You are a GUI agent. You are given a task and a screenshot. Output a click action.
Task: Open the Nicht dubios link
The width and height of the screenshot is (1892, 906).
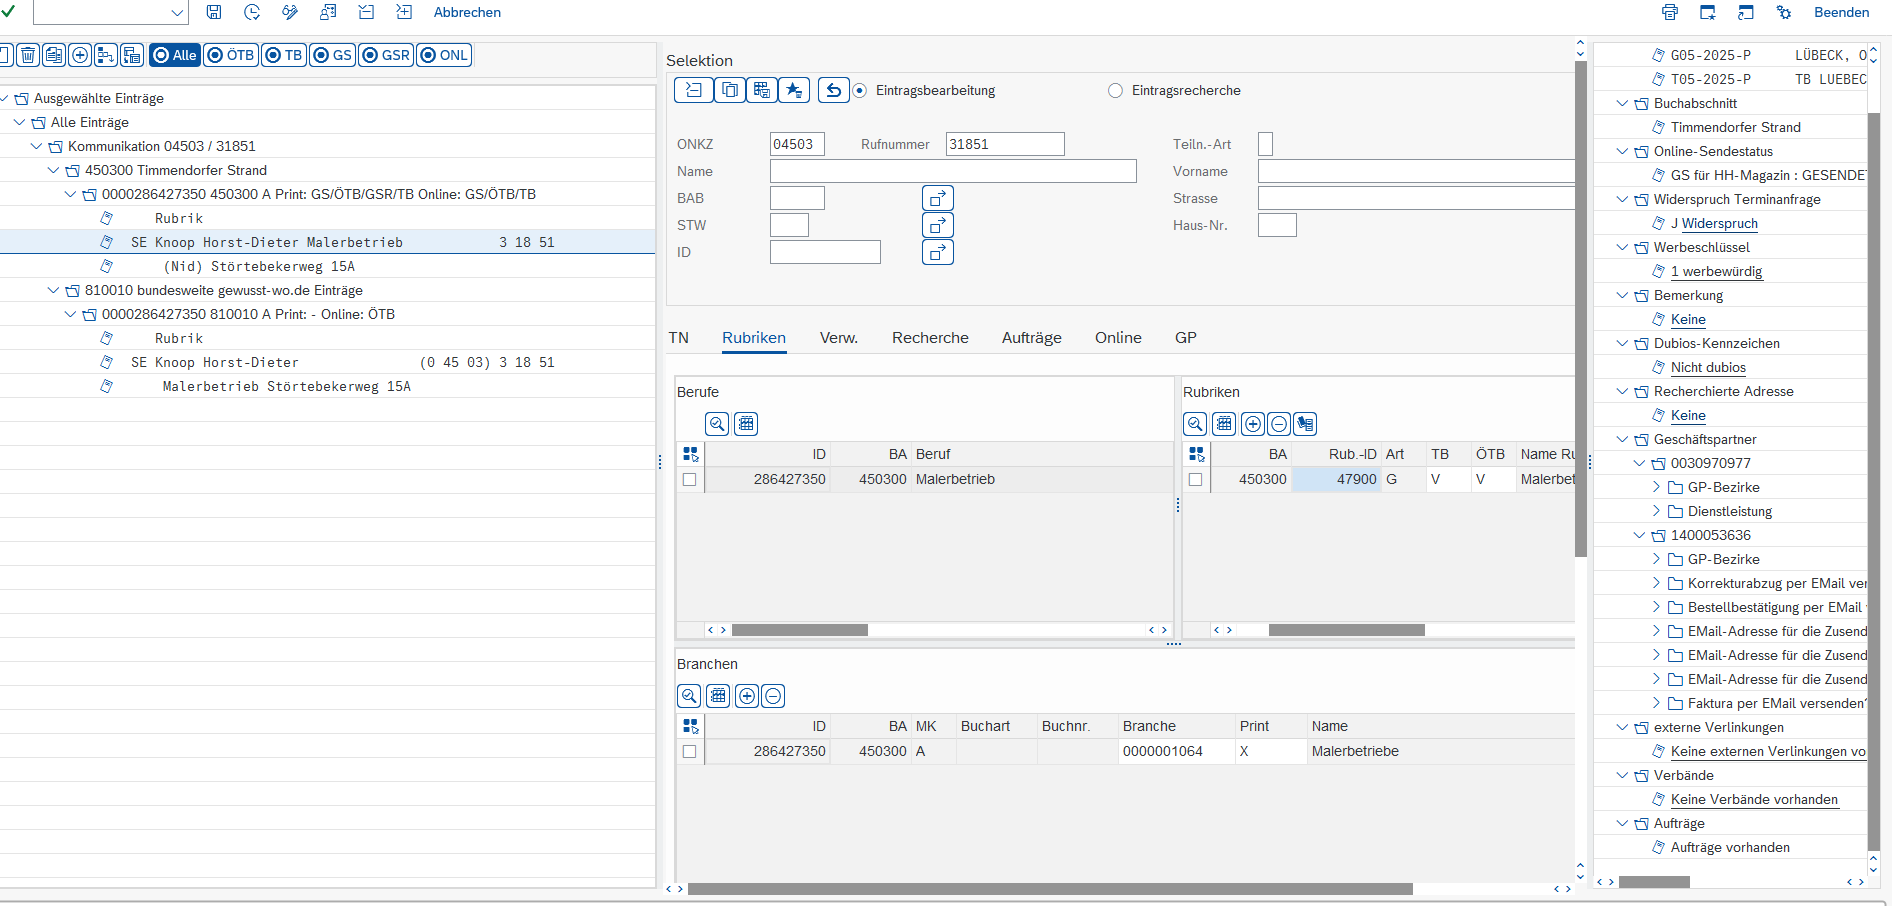1708,368
